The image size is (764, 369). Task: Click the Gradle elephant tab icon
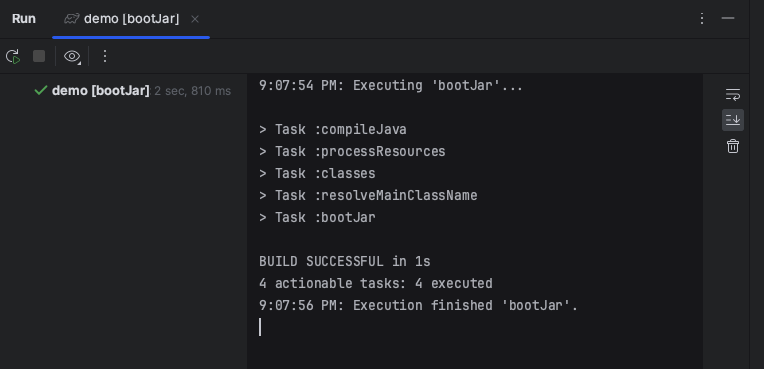click(72, 19)
